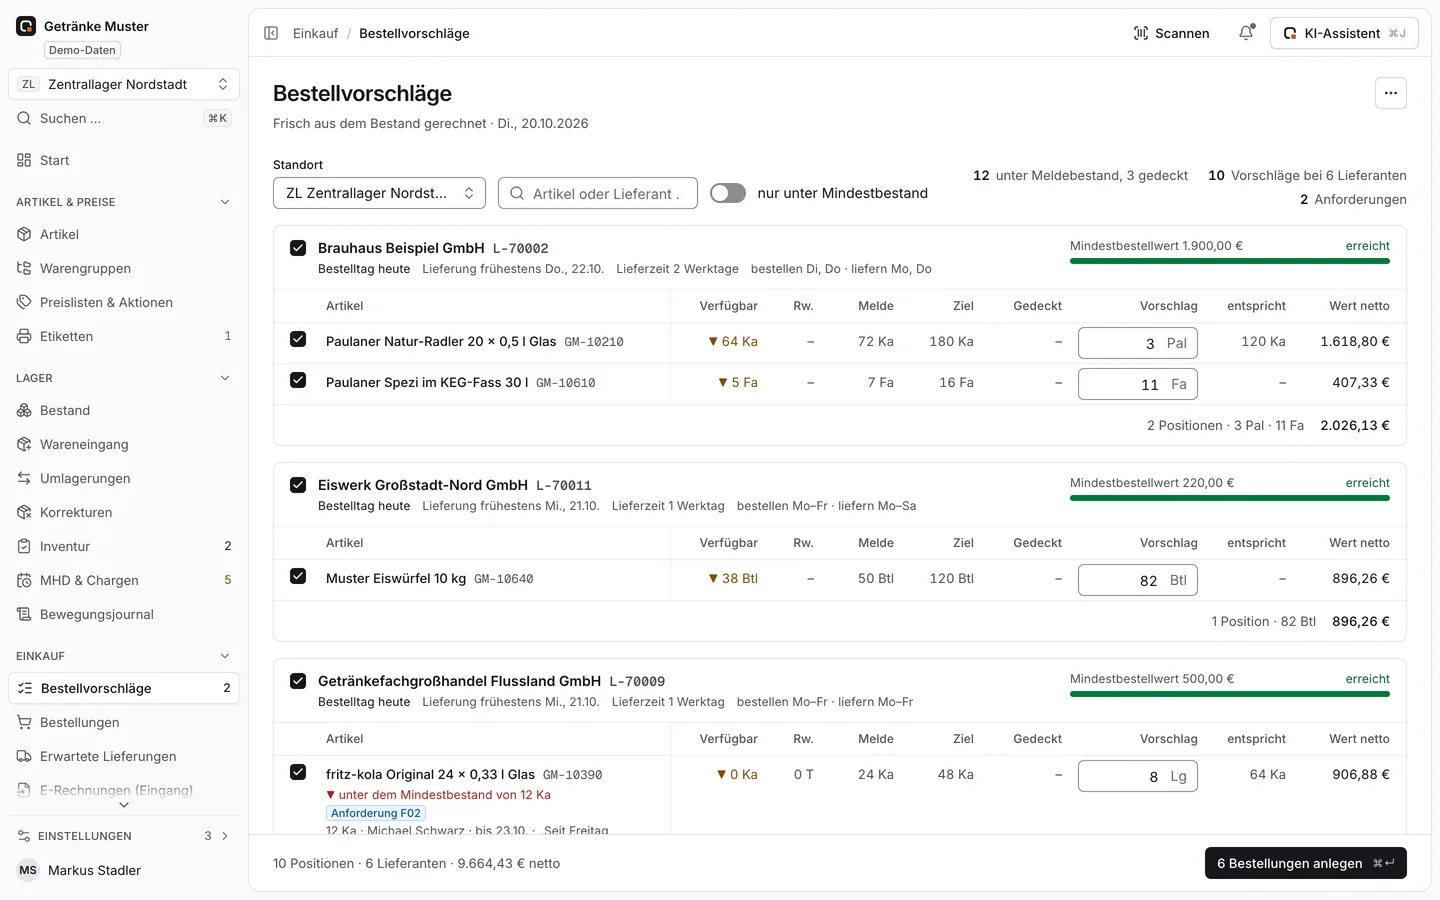This screenshot has width=1440, height=900.
Task: Uncheck the Eiswerk Großstadt-Nord GmbH checkbox
Action: pos(298,484)
